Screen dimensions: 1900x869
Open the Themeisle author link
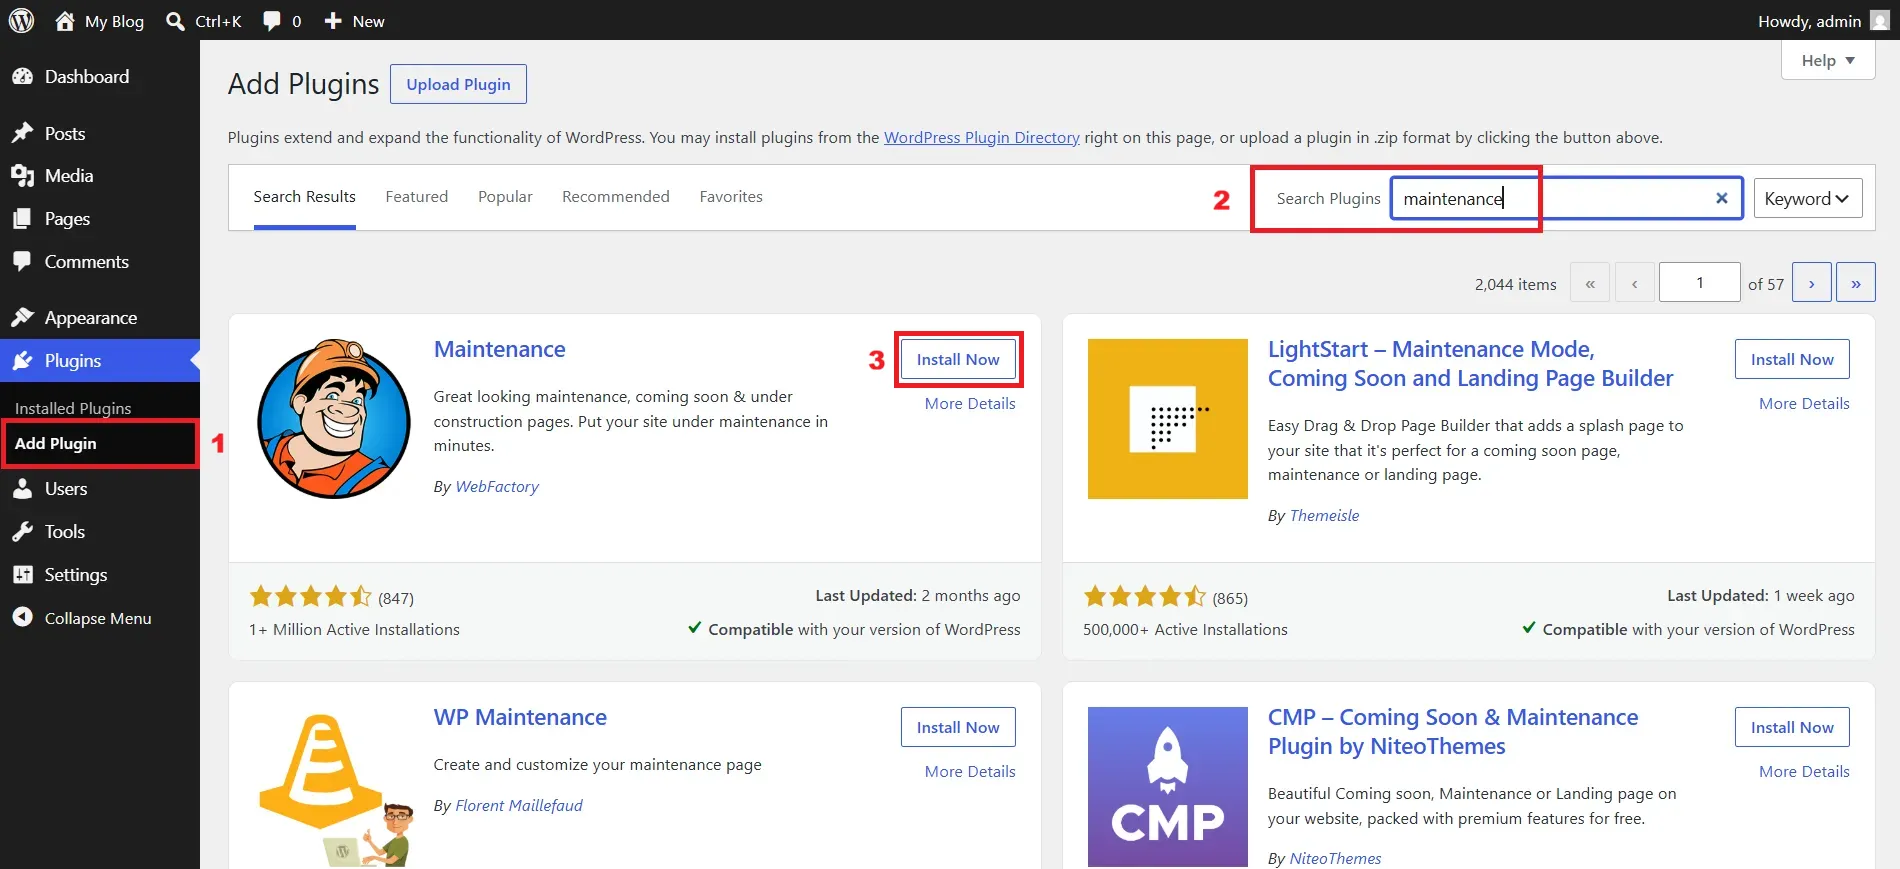point(1324,516)
